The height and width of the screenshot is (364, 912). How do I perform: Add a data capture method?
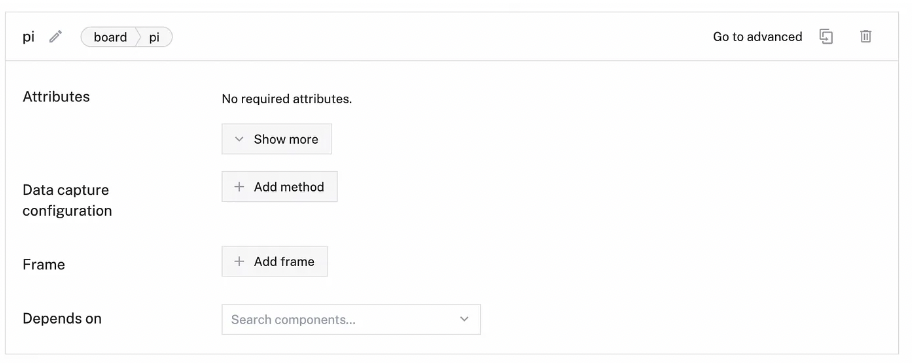point(280,187)
